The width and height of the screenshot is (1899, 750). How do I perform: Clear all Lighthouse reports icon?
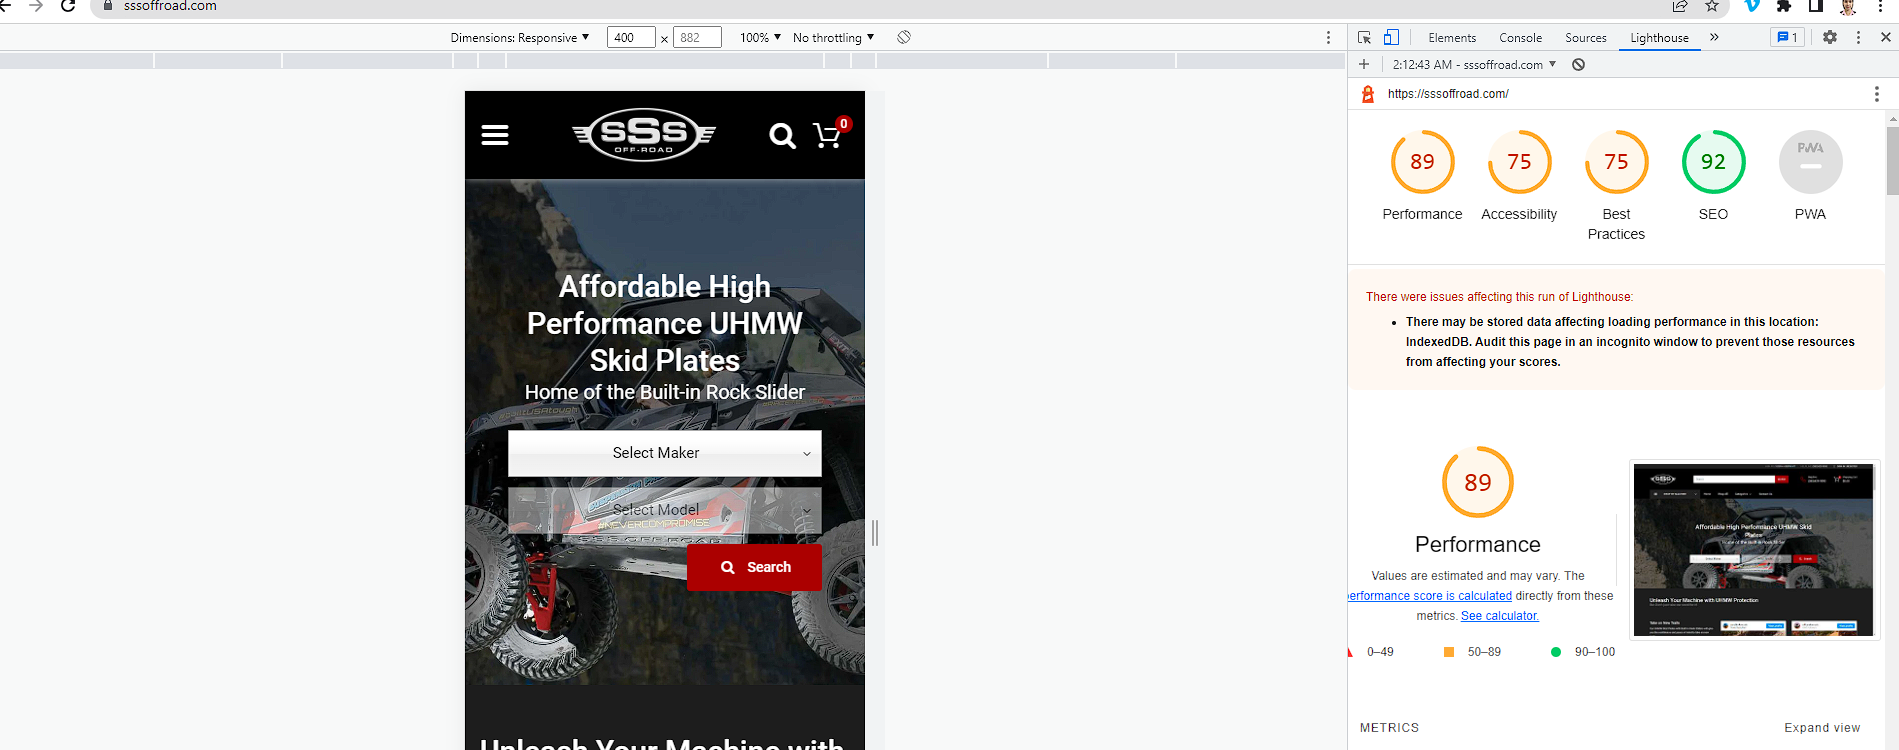(x=1578, y=65)
